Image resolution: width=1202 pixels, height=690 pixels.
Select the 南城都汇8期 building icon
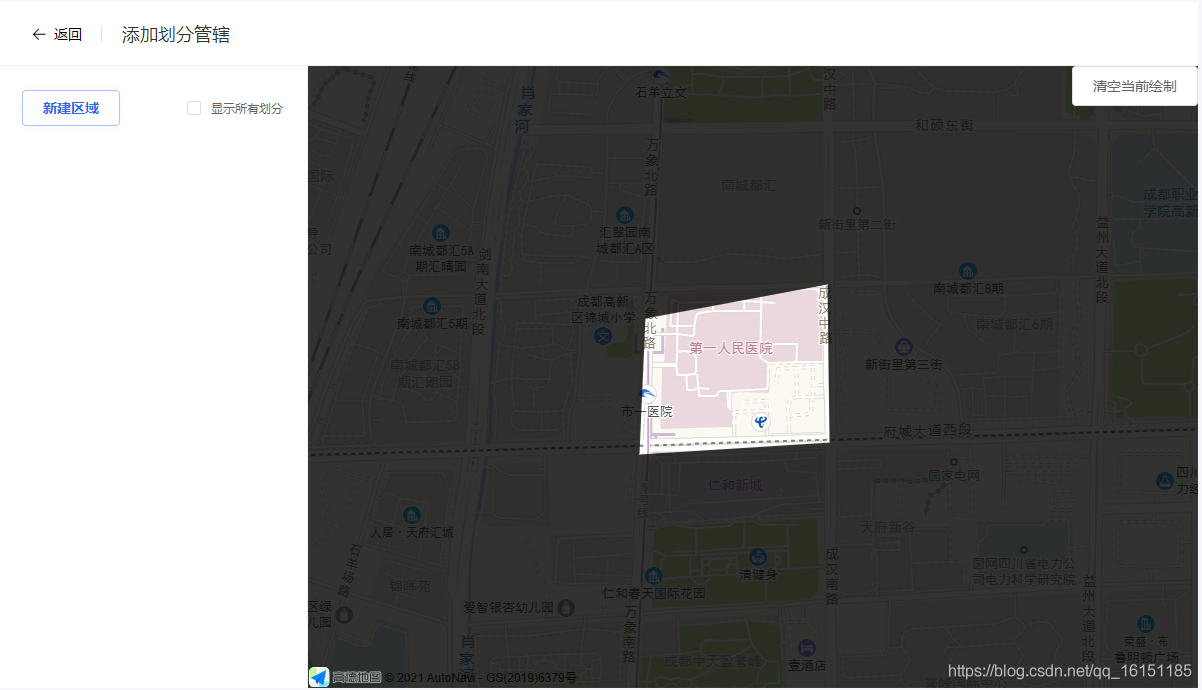pos(967,271)
